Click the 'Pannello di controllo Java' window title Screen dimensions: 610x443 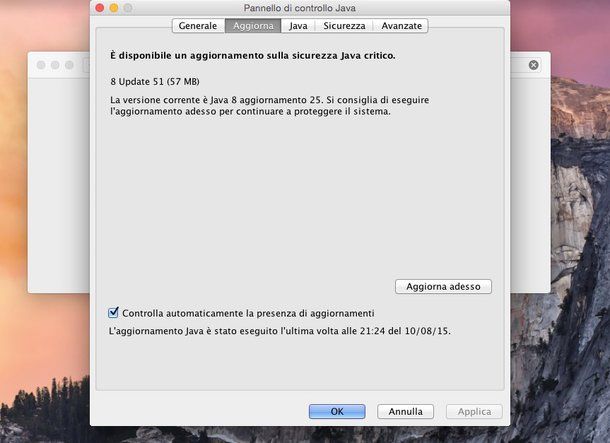[x=300, y=8]
